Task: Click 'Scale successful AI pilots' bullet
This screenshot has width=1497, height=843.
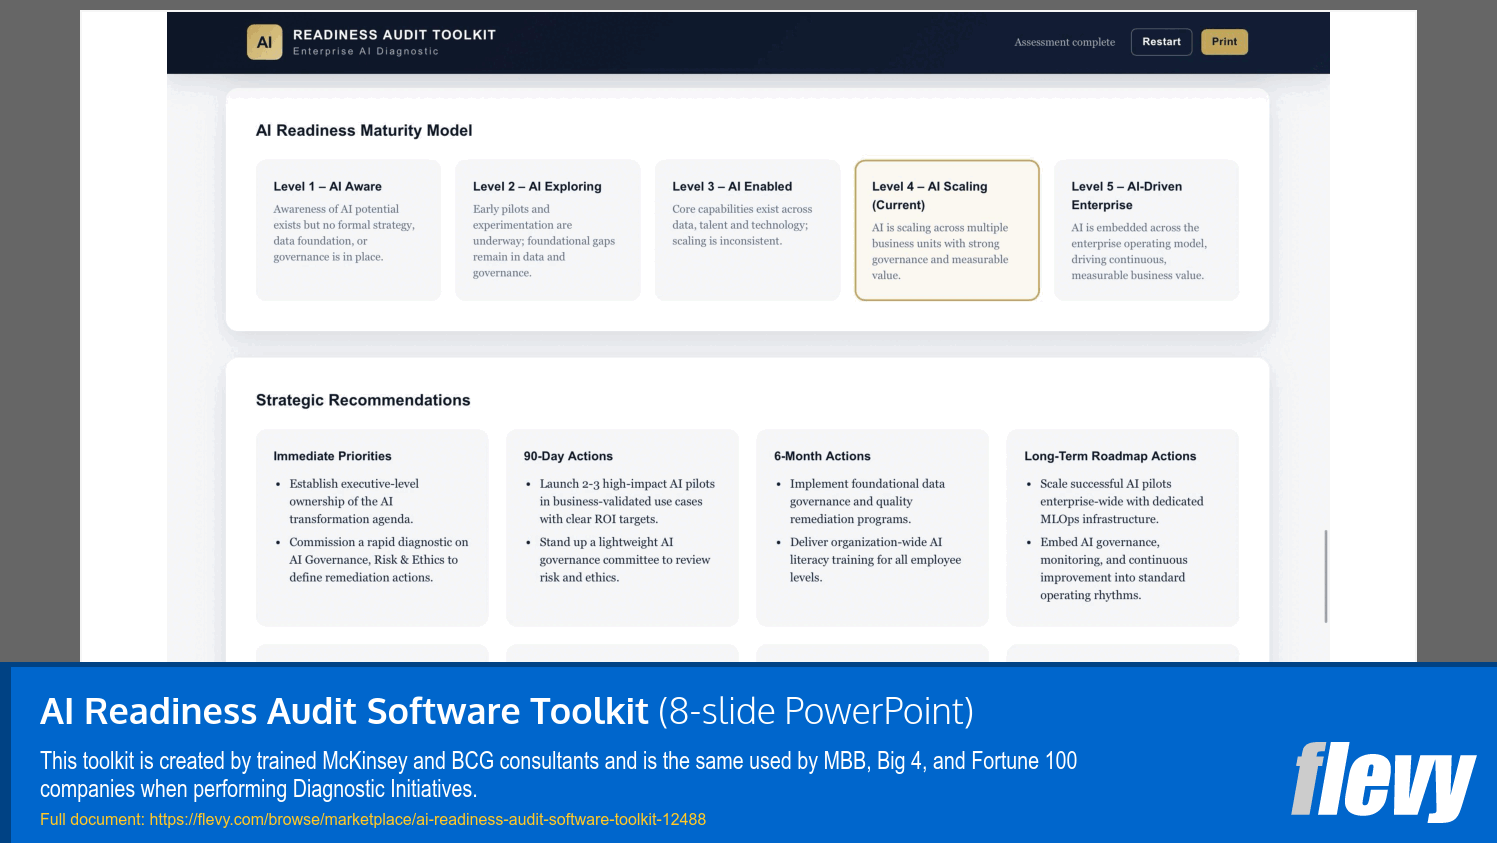Action: pyautogui.click(x=1121, y=501)
